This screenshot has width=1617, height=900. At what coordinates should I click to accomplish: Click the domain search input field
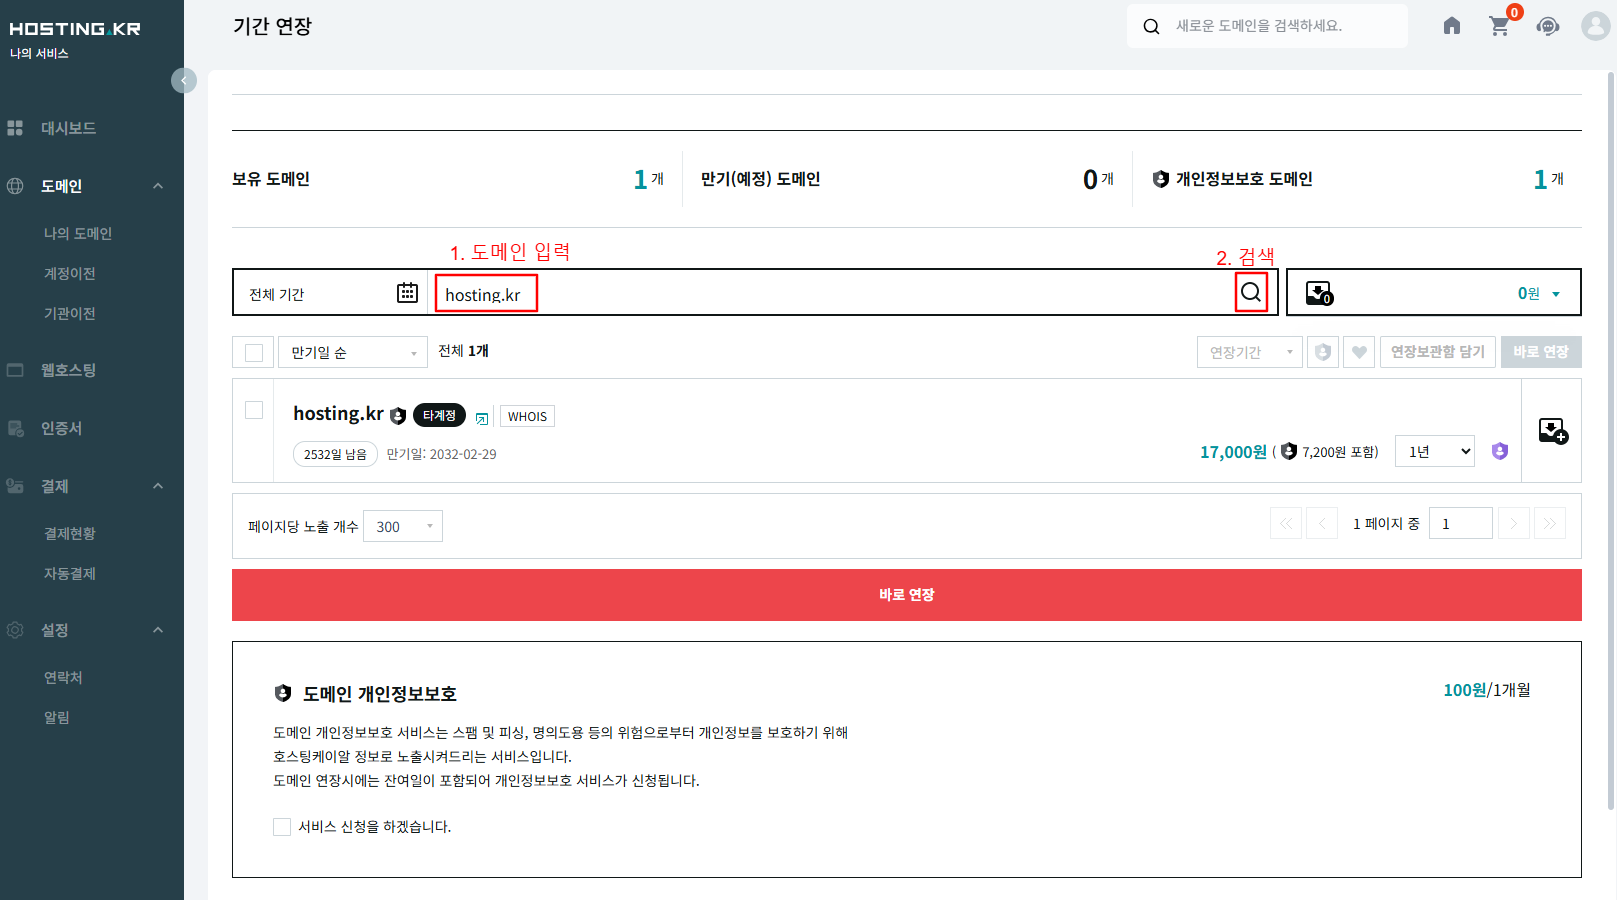[x=830, y=294]
